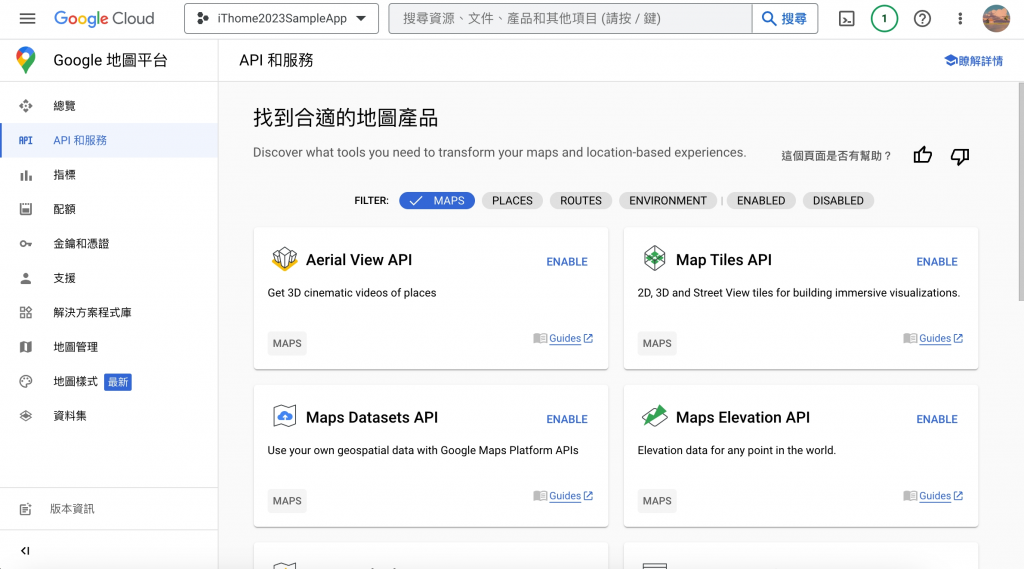
Task: Give thumbs down page feedback
Action: click(x=959, y=155)
